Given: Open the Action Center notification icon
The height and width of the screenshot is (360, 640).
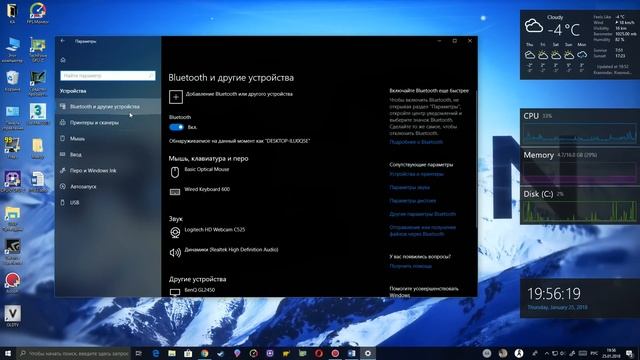Looking at the screenshot, I should coord(629,353).
